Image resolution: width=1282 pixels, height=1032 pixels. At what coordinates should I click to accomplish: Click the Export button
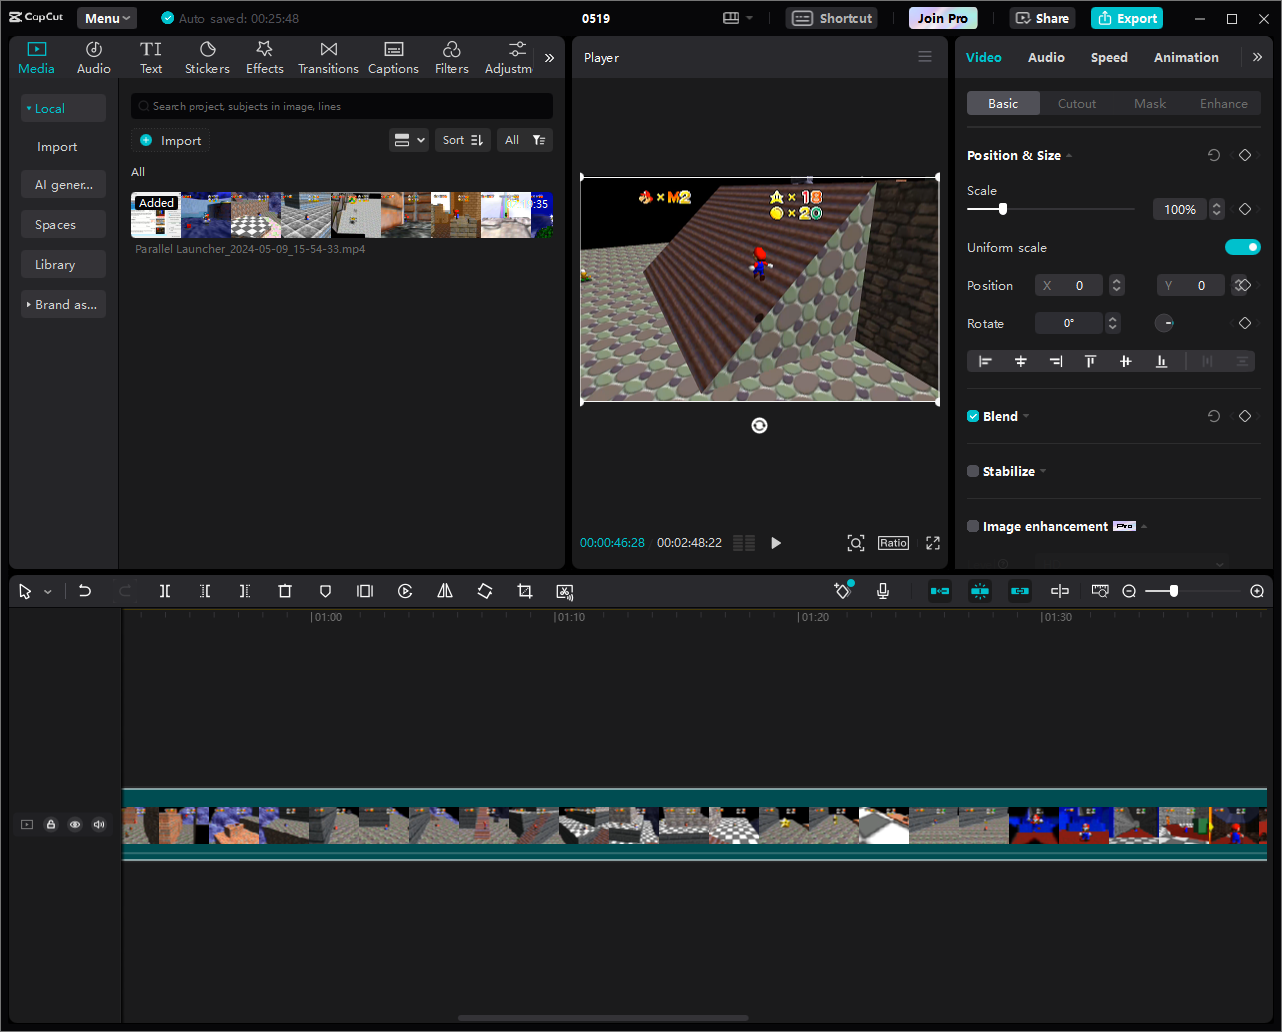click(1127, 18)
